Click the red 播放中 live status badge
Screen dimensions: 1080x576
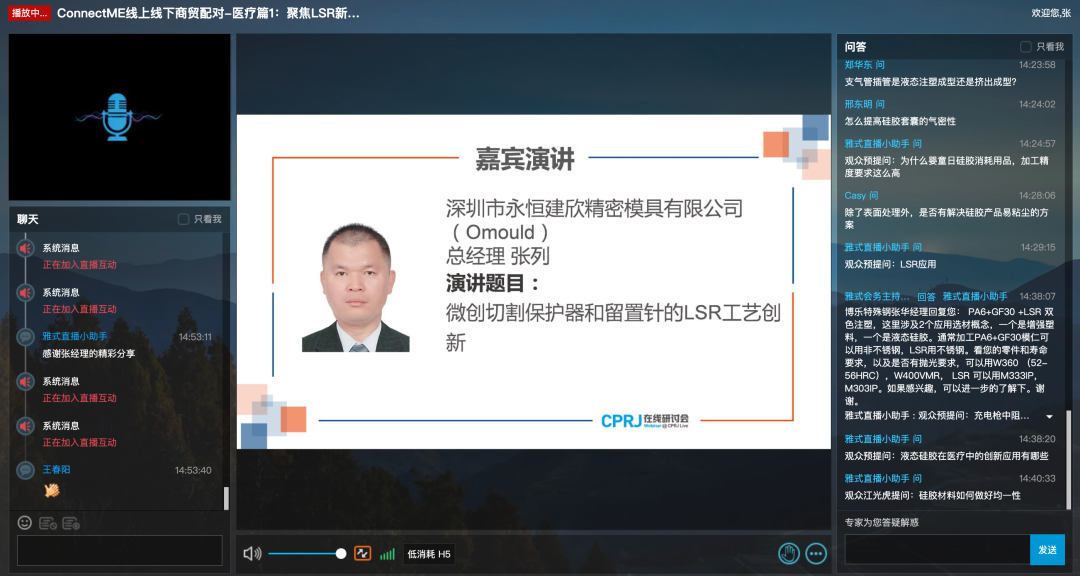[x=30, y=13]
